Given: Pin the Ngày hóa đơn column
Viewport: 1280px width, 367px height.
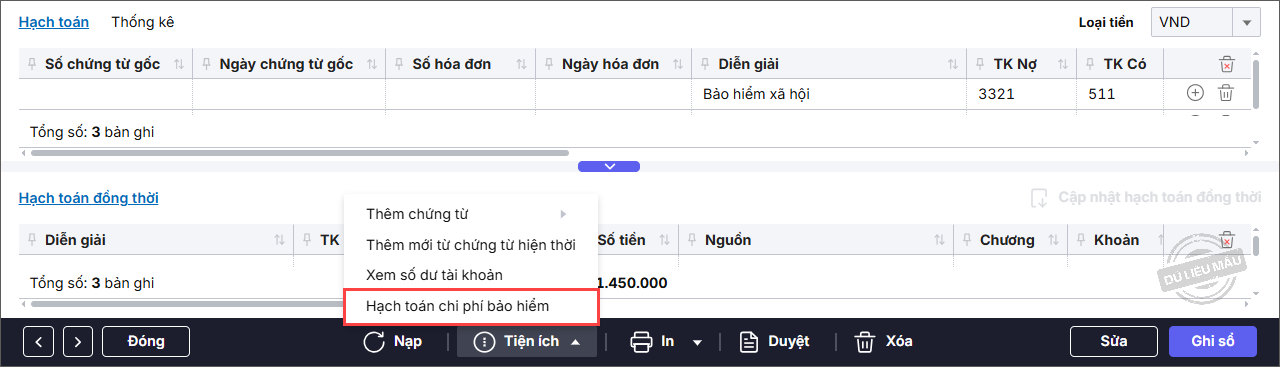Looking at the screenshot, I should pos(549,64).
